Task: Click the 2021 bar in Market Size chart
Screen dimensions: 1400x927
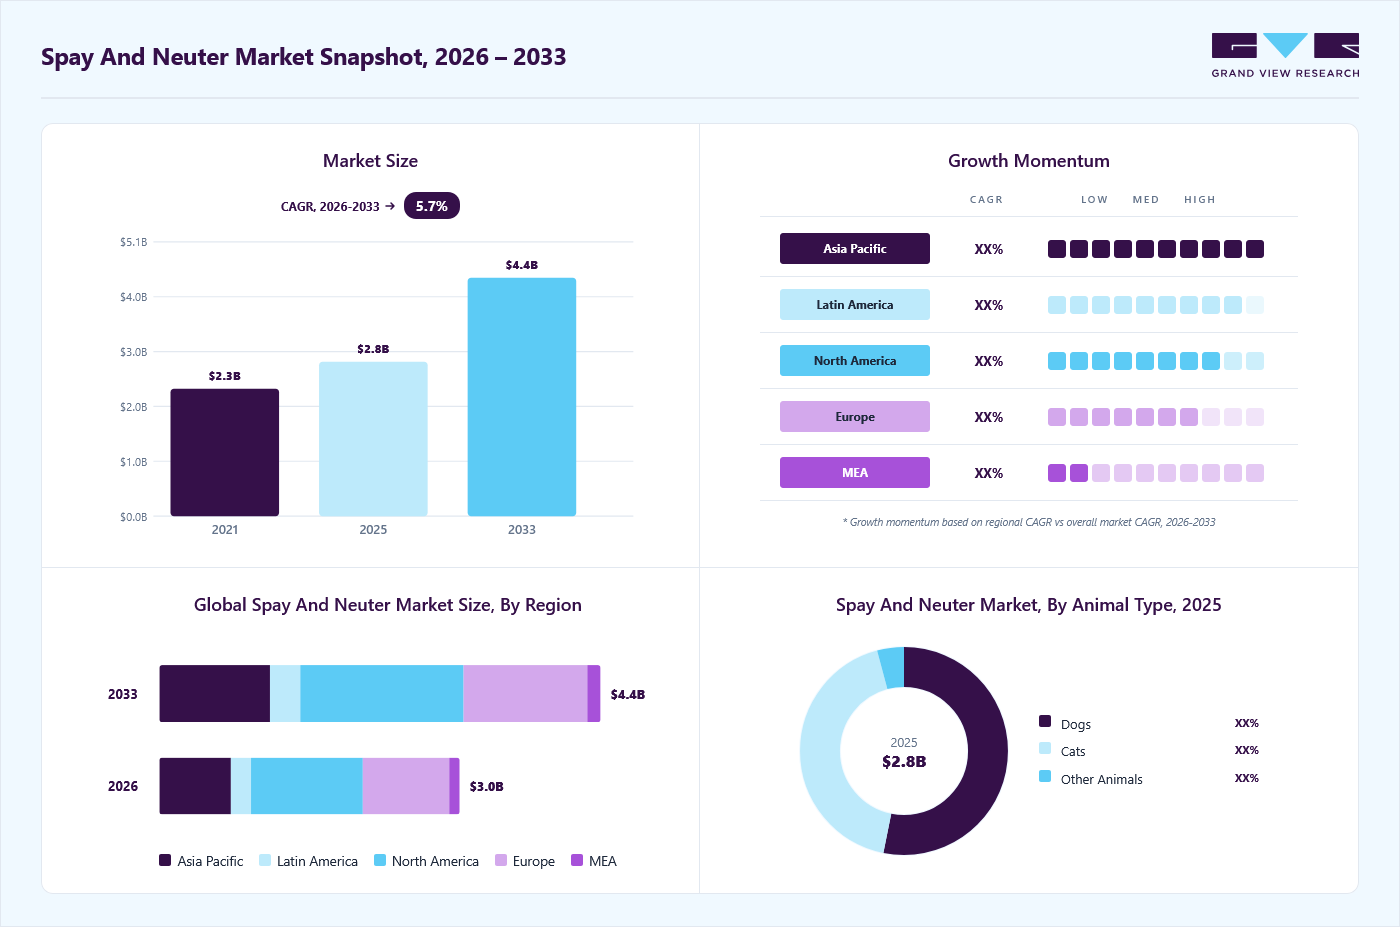Action: click(225, 452)
